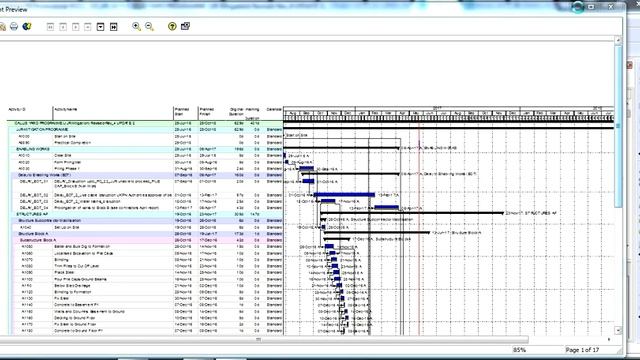640x360 pixels.
Task: Click the vertical scrollbar down arrow
Action: pos(618,330)
